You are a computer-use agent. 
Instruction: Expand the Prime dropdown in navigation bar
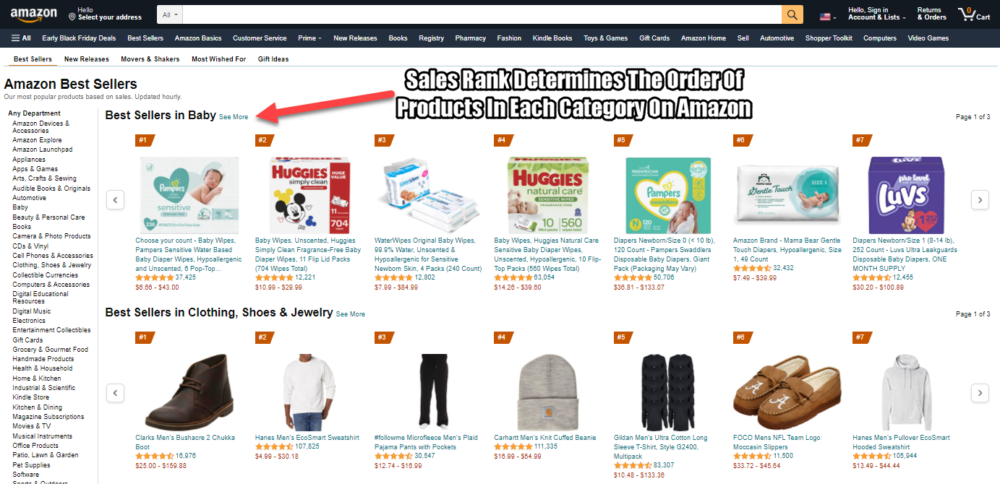(309, 38)
